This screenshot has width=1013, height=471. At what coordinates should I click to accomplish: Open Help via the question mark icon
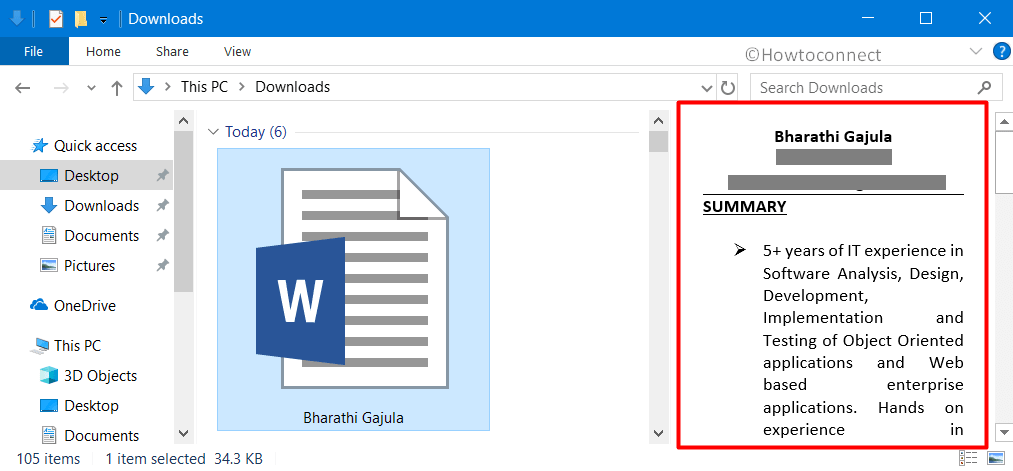tap(1000, 51)
